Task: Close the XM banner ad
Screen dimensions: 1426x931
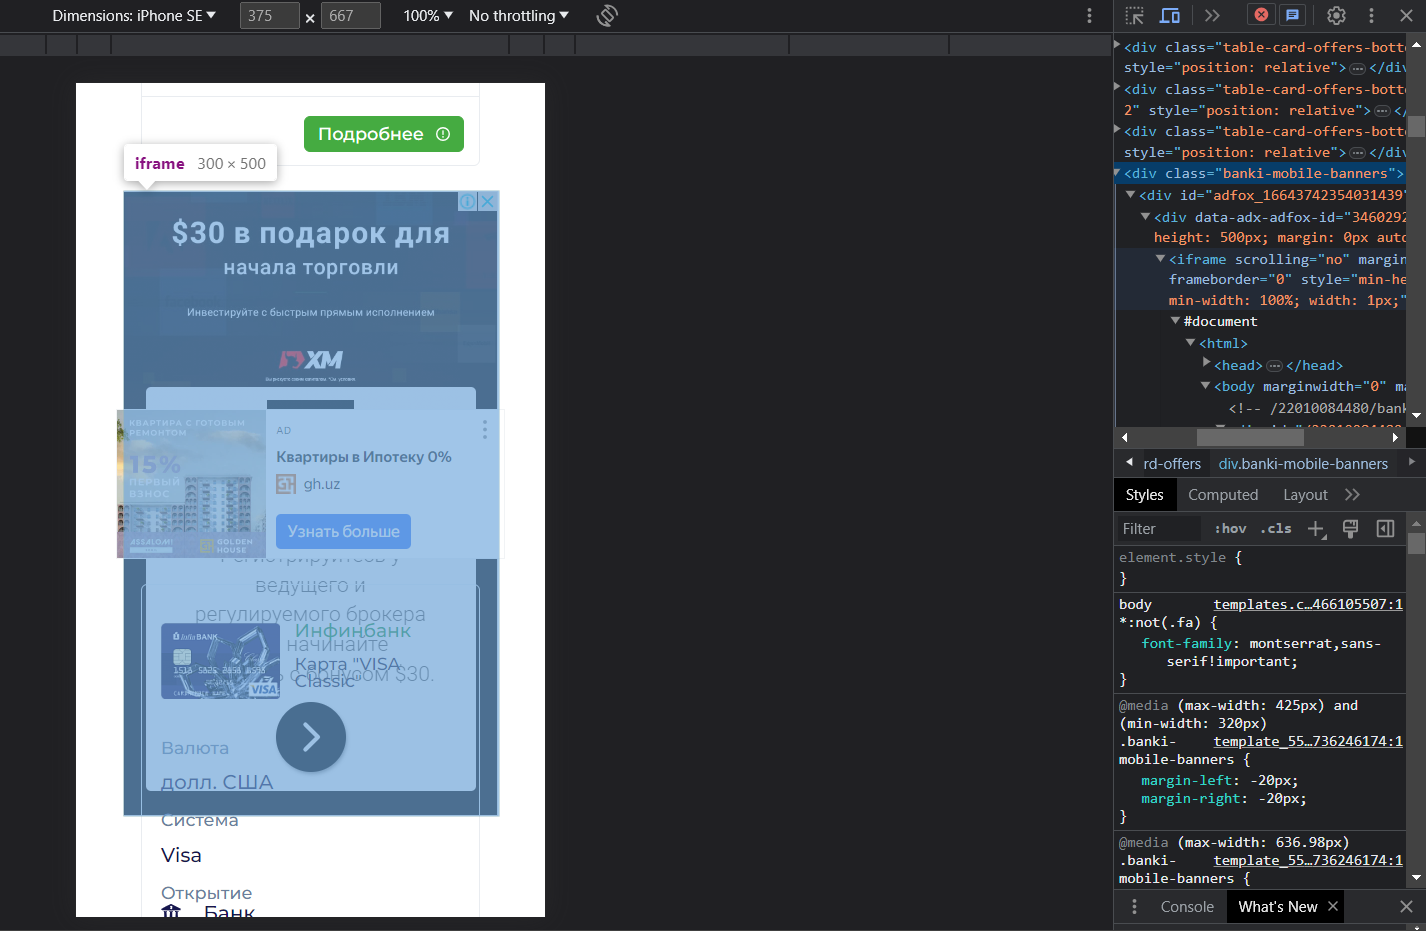Action: coord(487,201)
